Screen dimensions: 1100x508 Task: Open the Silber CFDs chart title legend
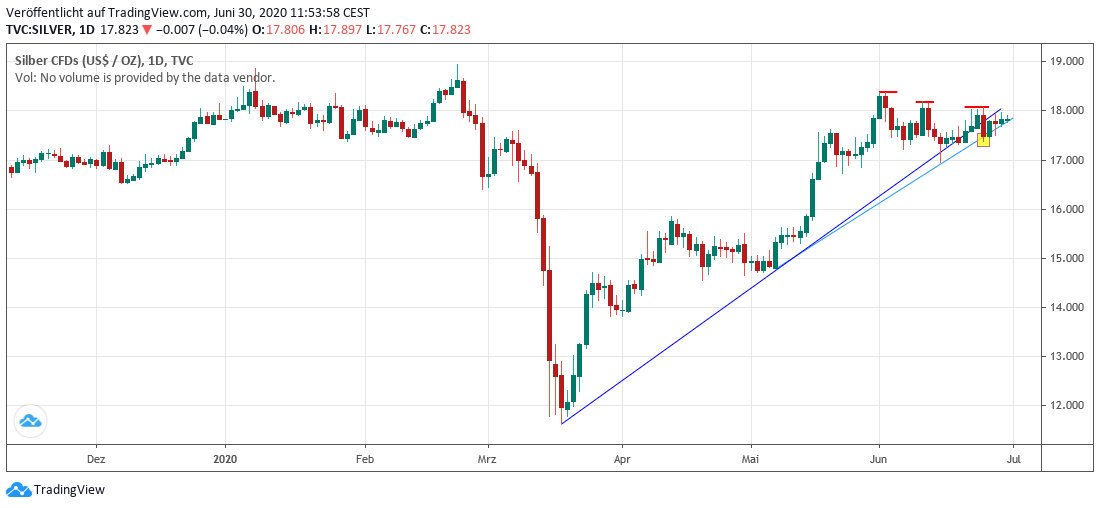(104, 60)
